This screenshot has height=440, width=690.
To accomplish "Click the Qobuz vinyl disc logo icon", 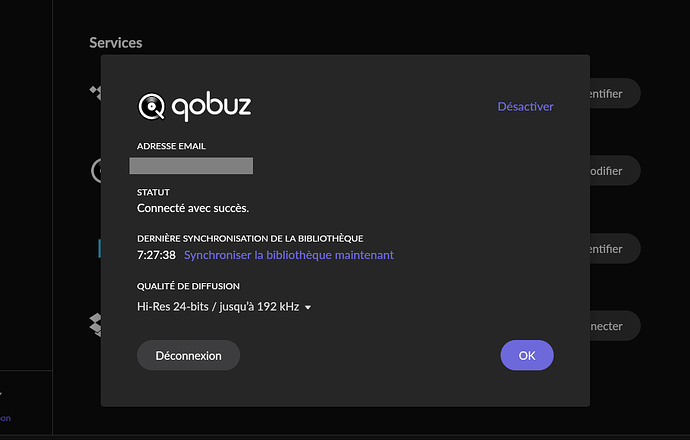I will click(151, 106).
